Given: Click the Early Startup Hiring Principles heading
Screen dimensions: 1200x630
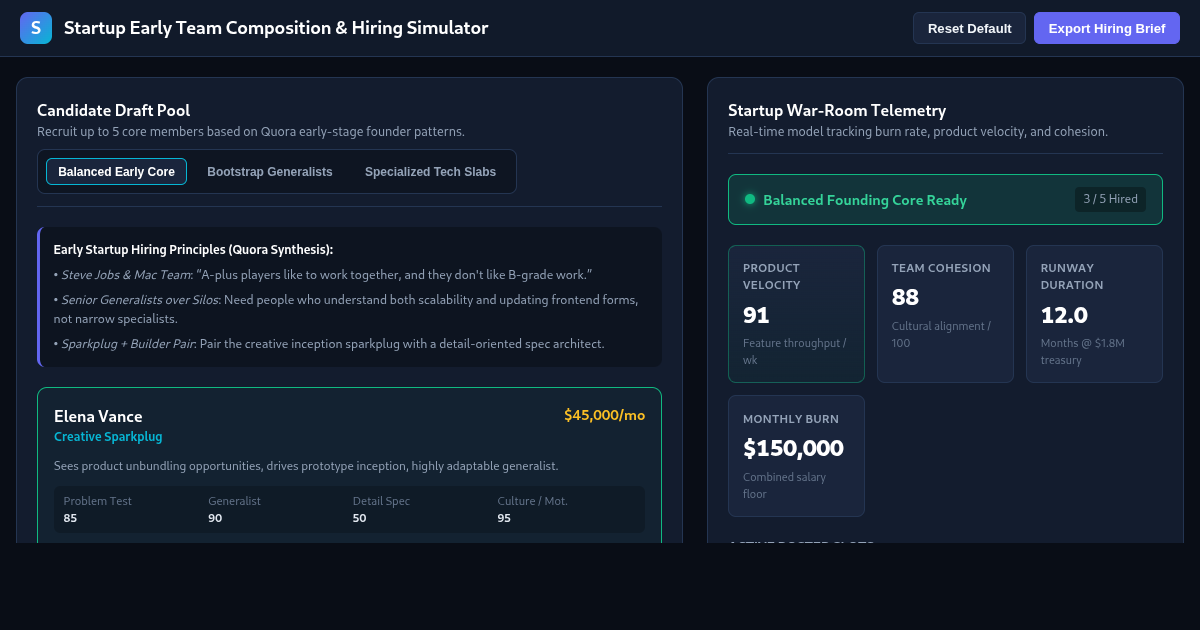Looking at the screenshot, I should 193,249.
